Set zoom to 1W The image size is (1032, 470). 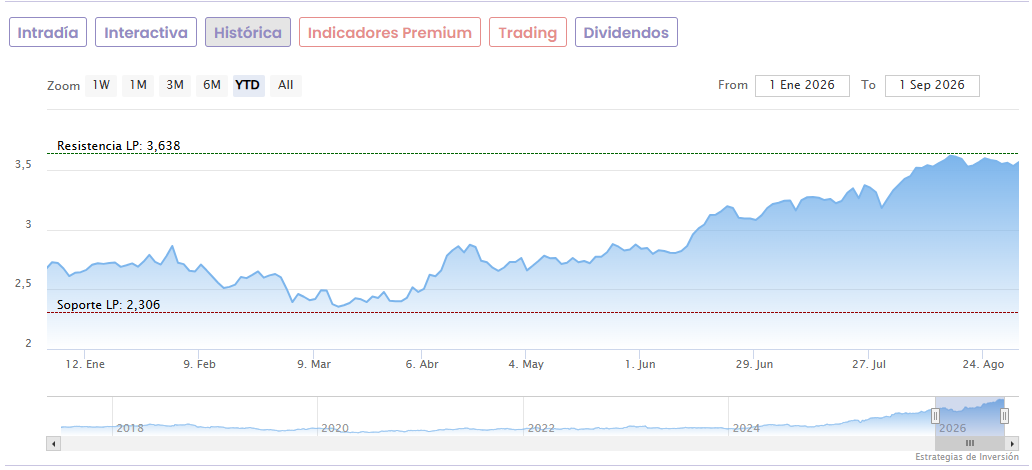[101, 86]
